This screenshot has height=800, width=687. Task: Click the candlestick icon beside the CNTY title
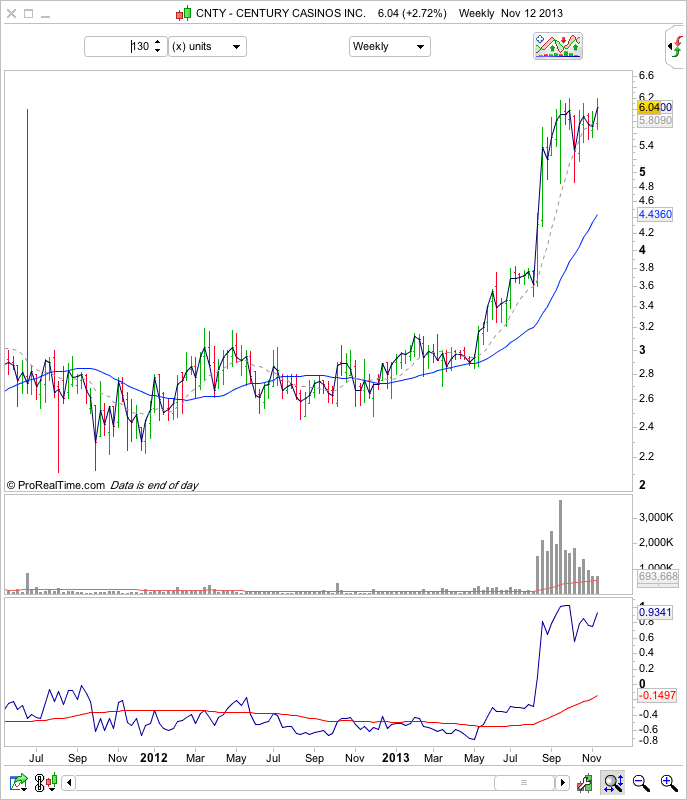click(184, 13)
